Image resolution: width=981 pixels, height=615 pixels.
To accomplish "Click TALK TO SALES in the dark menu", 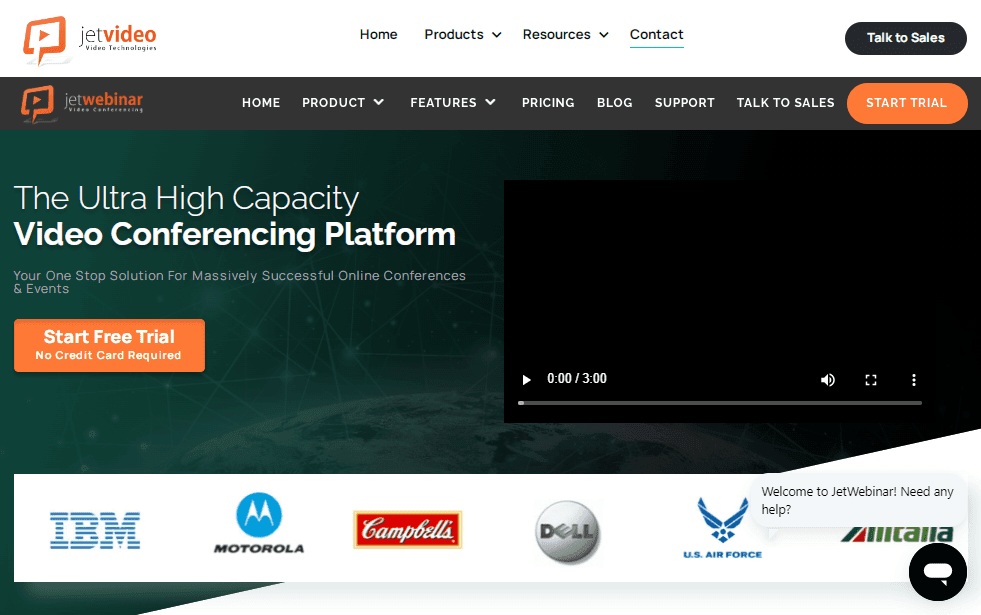I will (x=785, y=103).
